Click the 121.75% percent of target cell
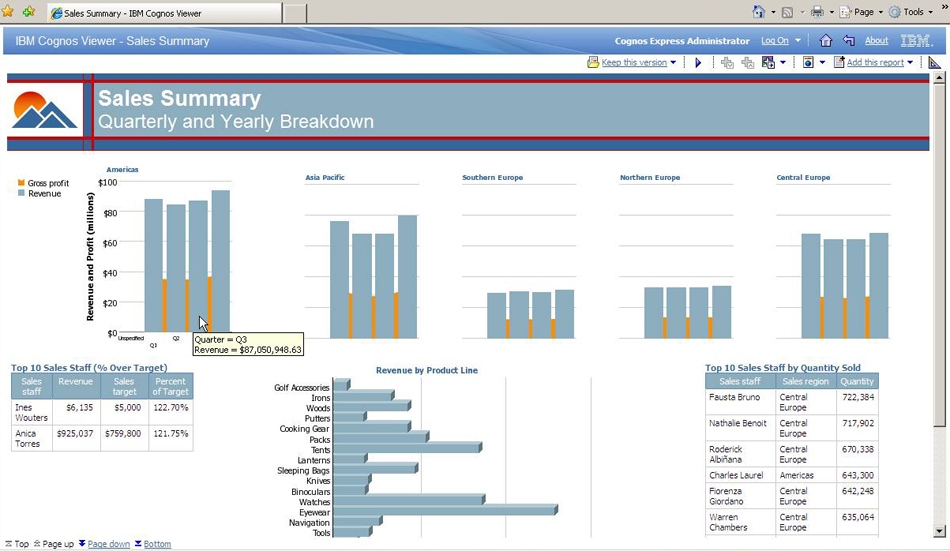Image resolution: width=950 pixels, height=551 pixels. click(x=171, y=438)
